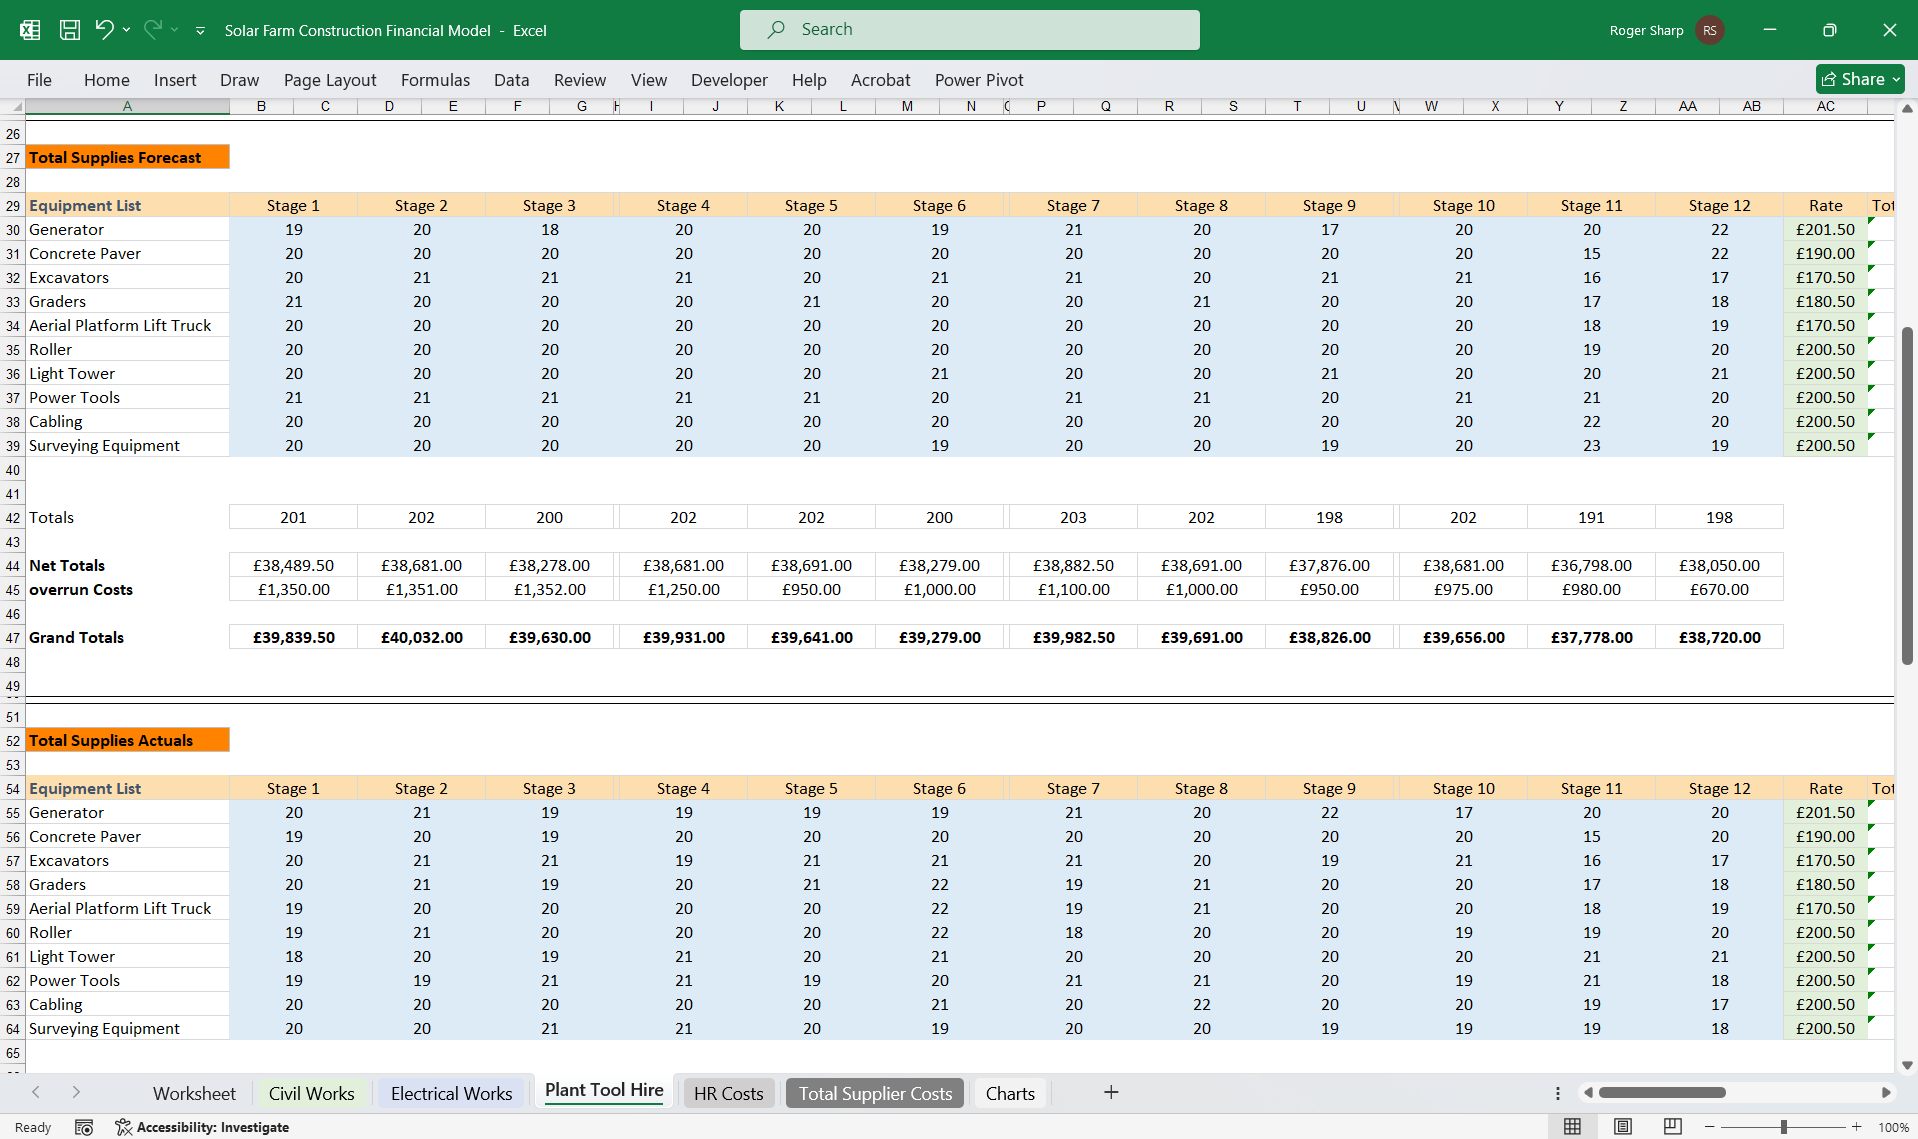Image resolution: width=1918 pixels, height=1139 pixels.
Task: Open Customize Quick Access Toolbar dropdown
Action: (200, 31)
